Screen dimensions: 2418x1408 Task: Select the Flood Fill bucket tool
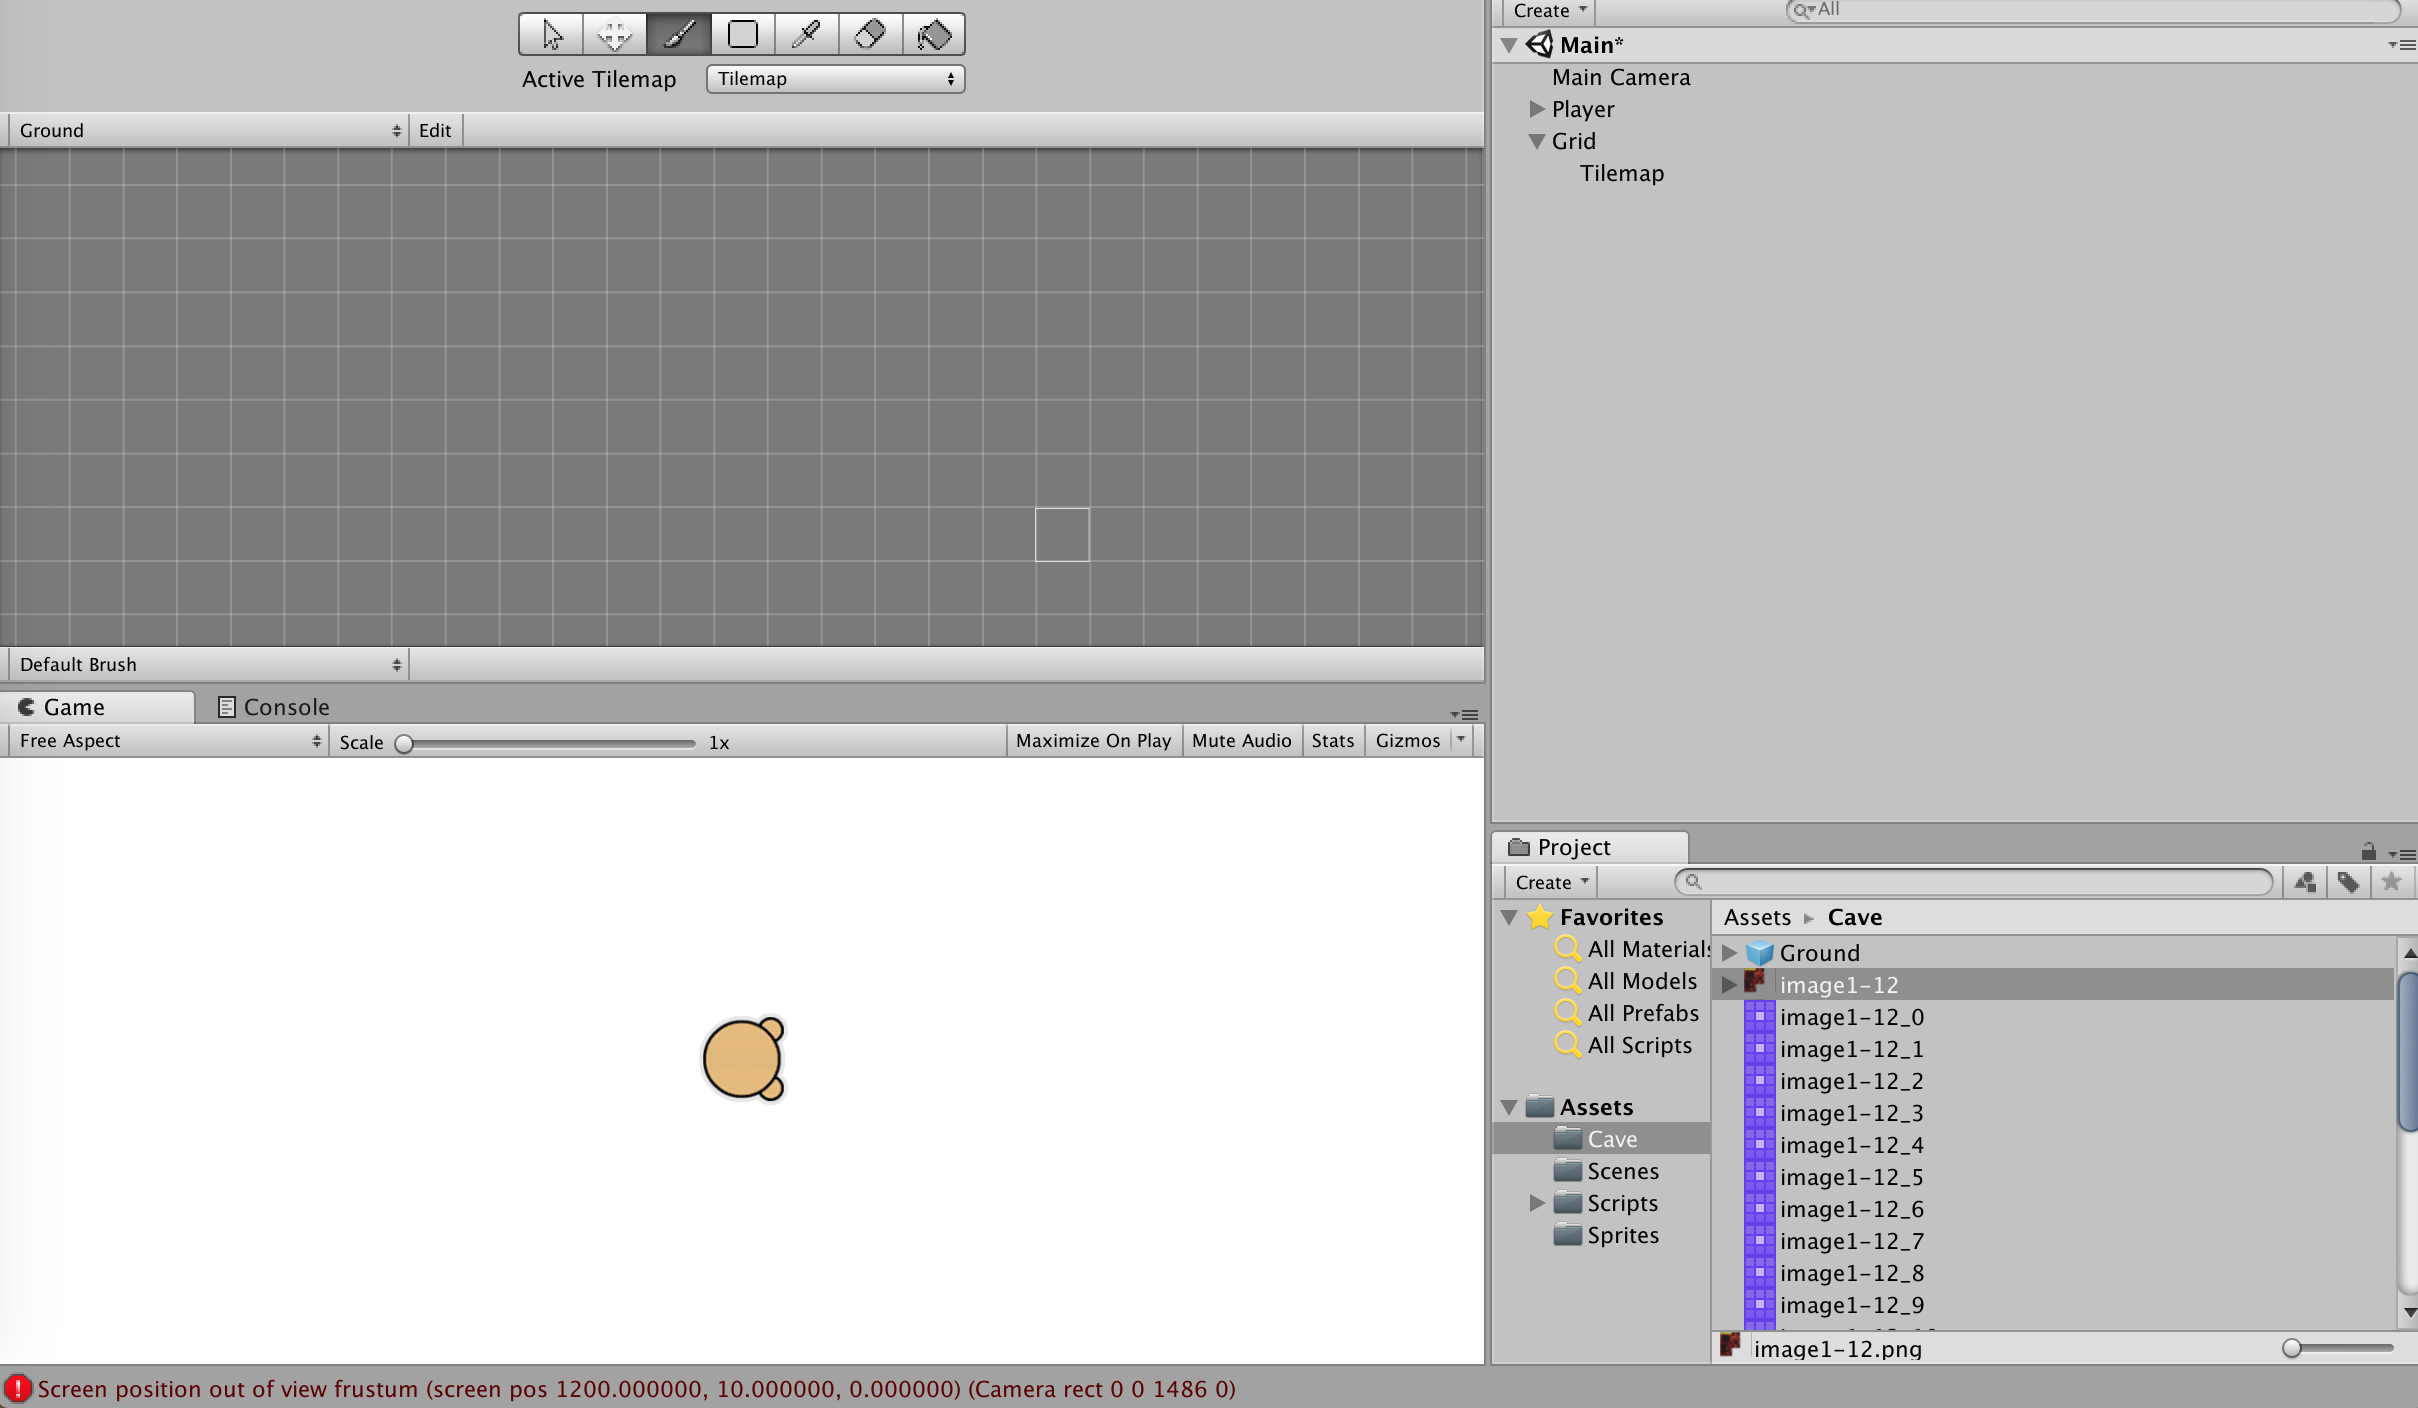click(934, 35)
